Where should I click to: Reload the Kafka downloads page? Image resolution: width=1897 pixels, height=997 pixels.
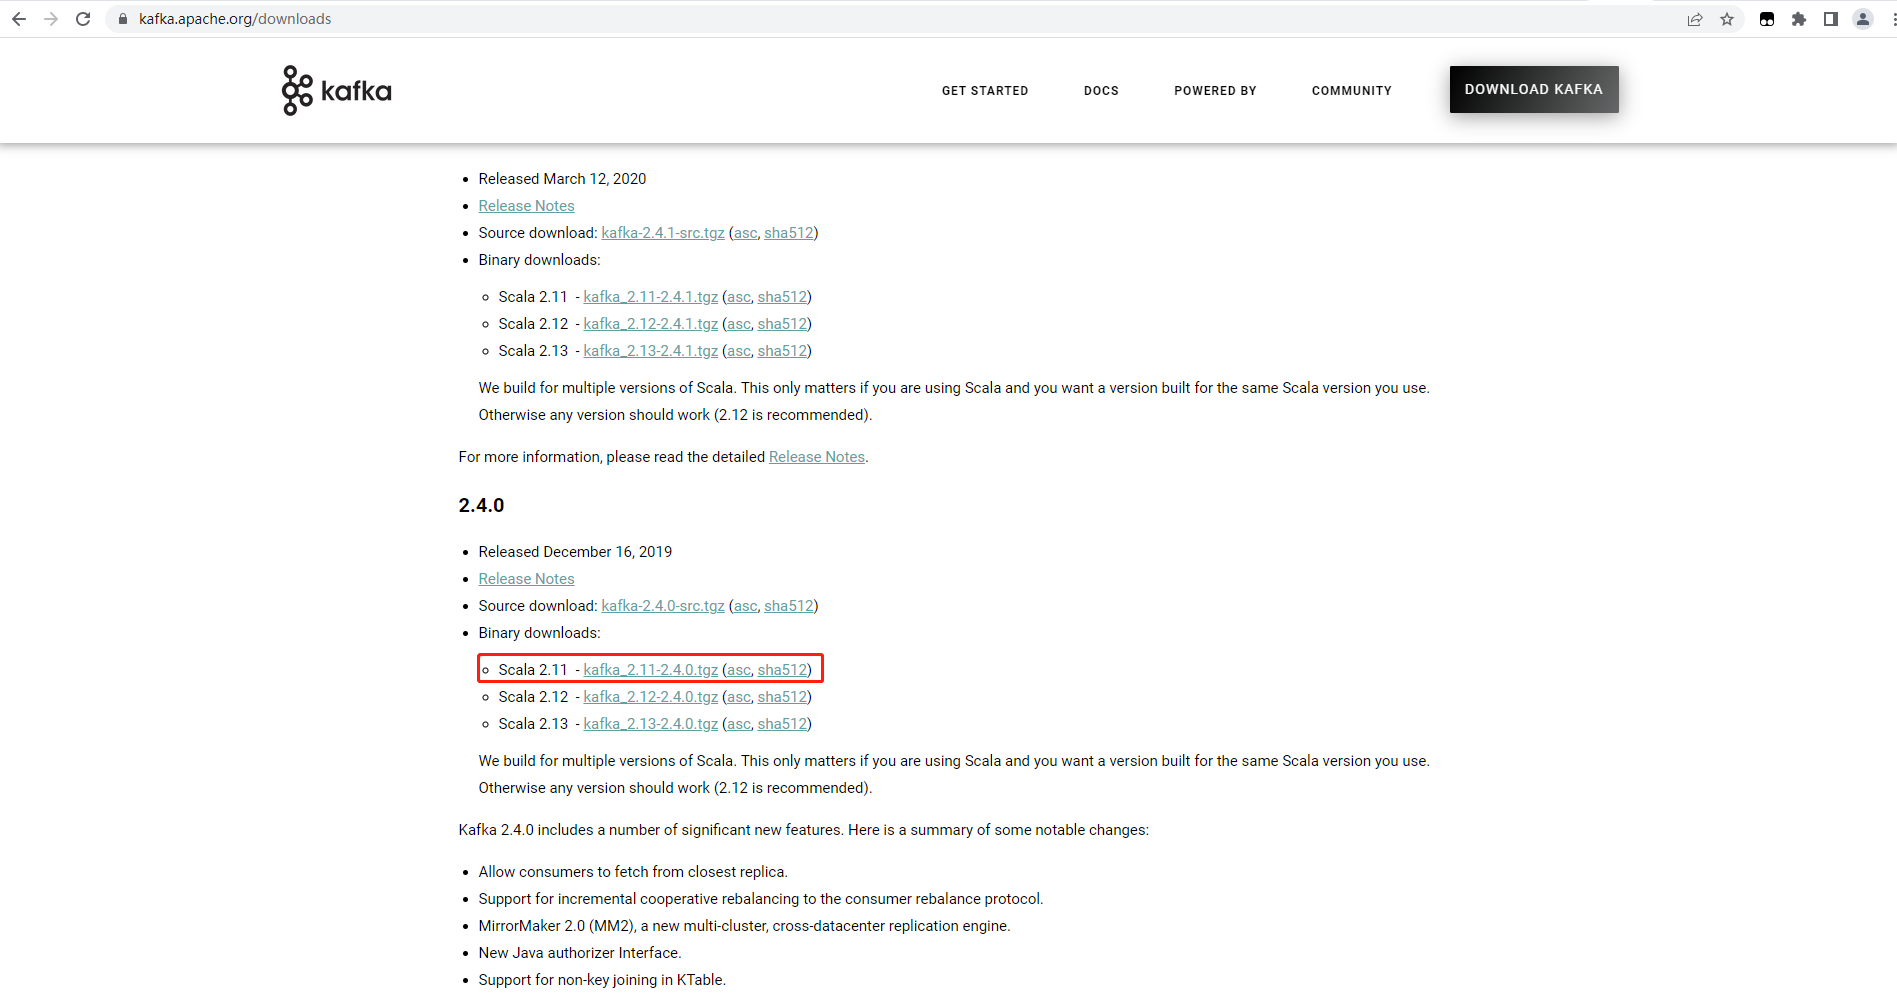[83, 19]
